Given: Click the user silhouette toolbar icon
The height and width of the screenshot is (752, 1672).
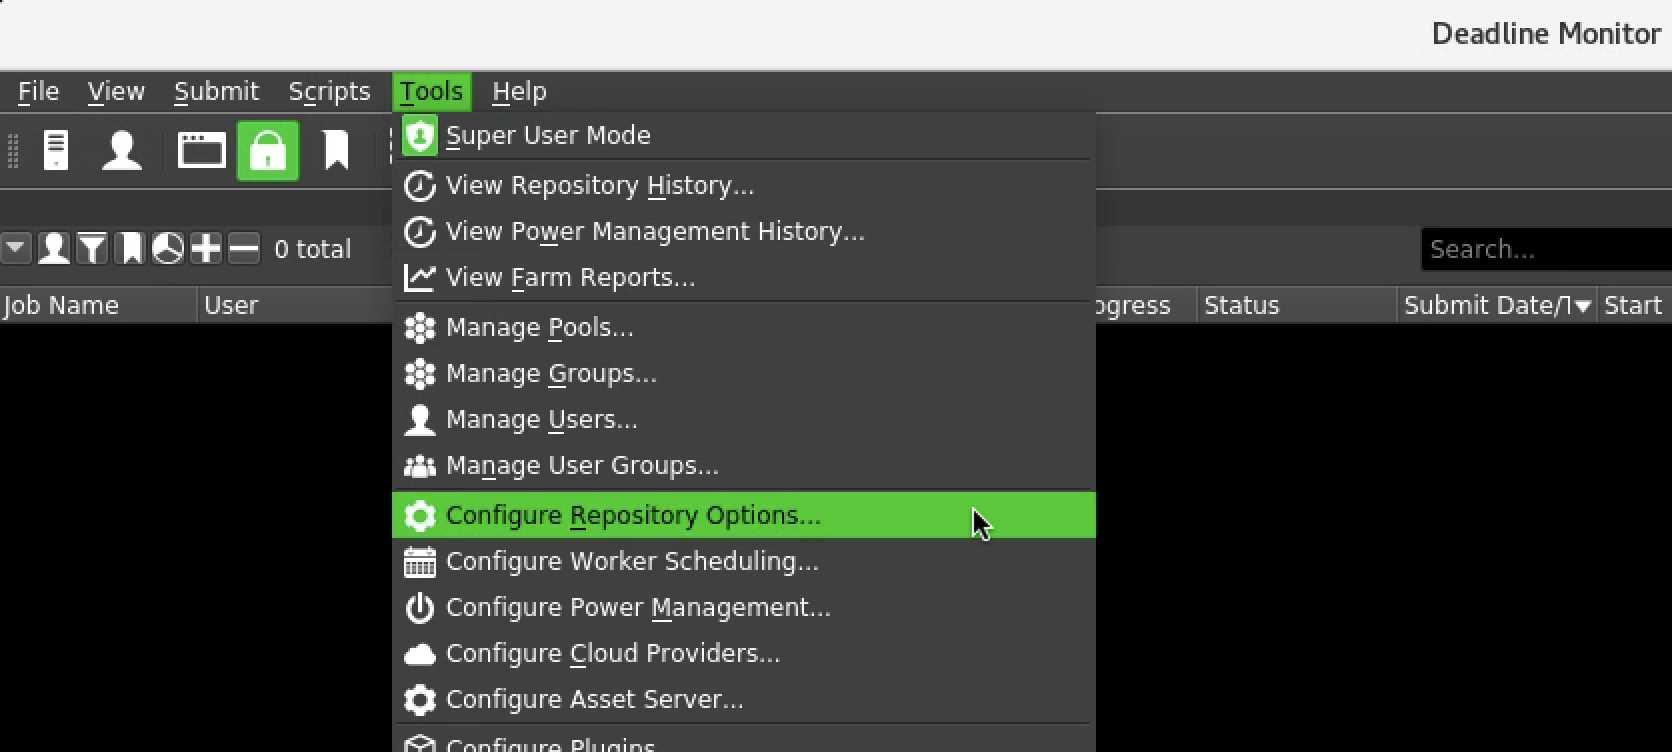Looking at the screenshot, I should coord(122,151).
